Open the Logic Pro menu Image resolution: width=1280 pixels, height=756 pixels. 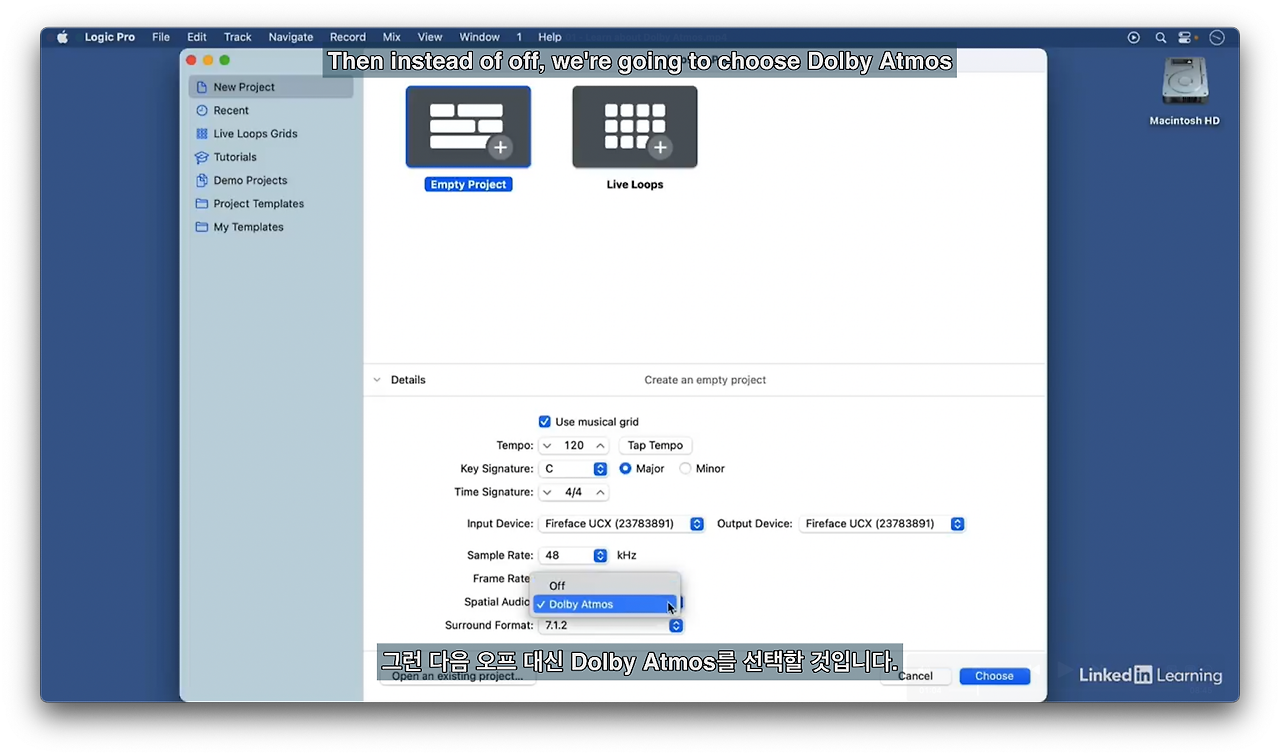(110, 37)
